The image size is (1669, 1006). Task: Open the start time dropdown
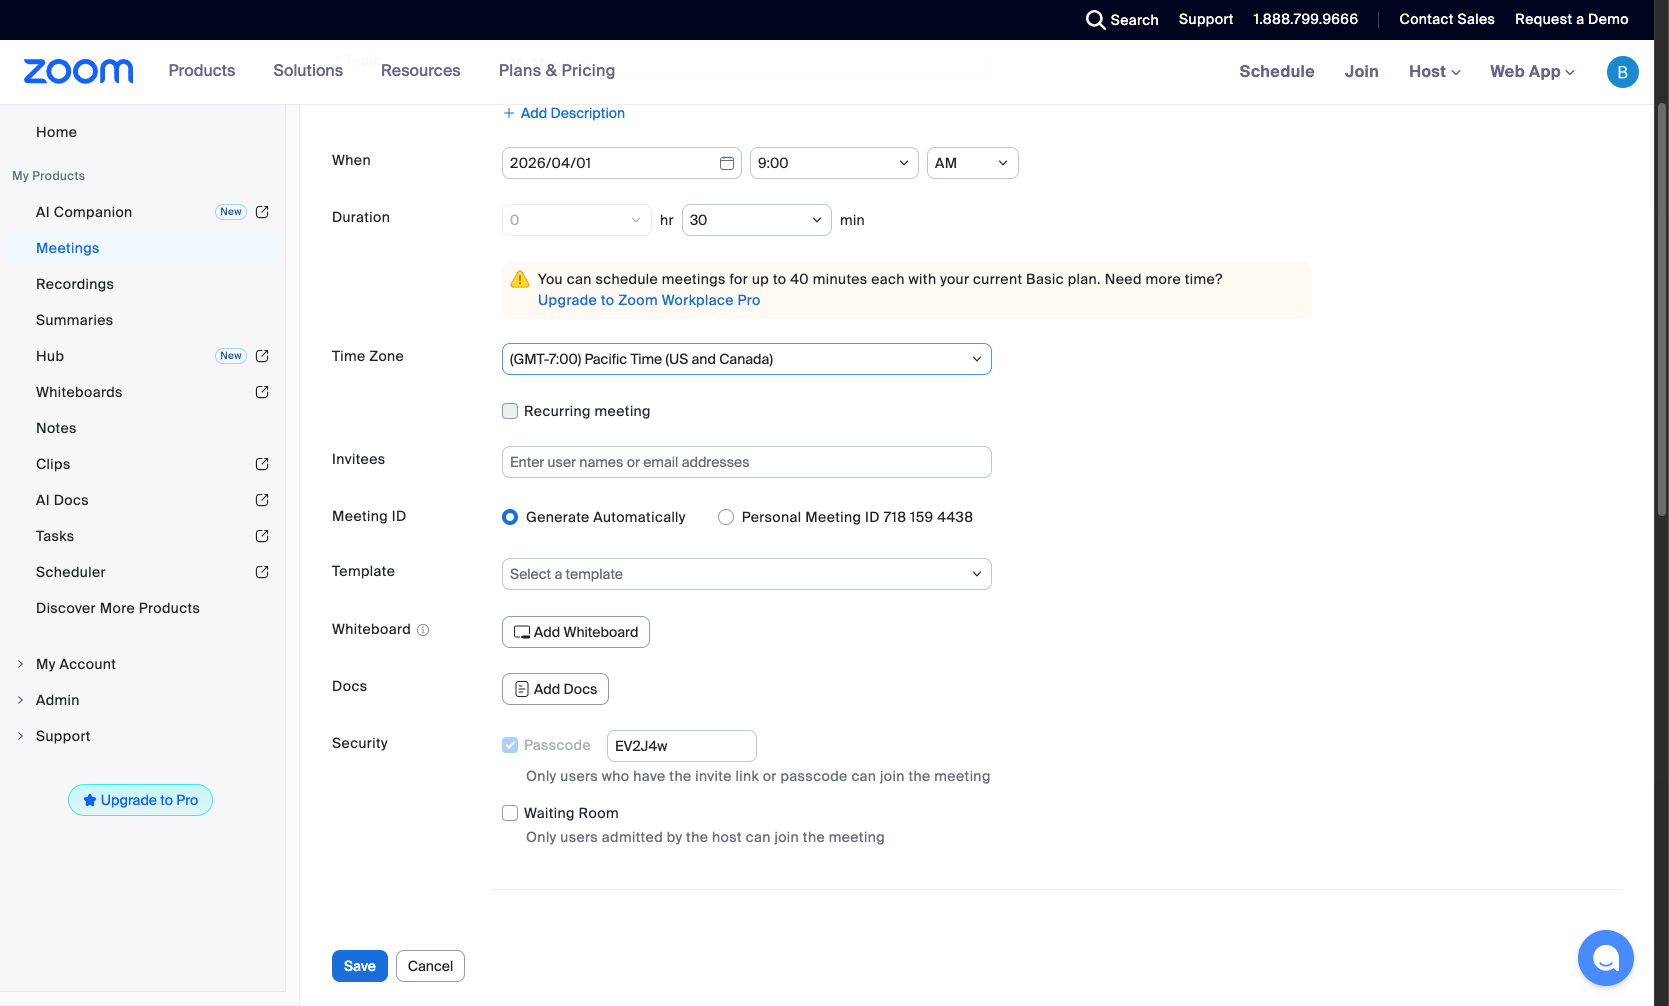[834, 163]
